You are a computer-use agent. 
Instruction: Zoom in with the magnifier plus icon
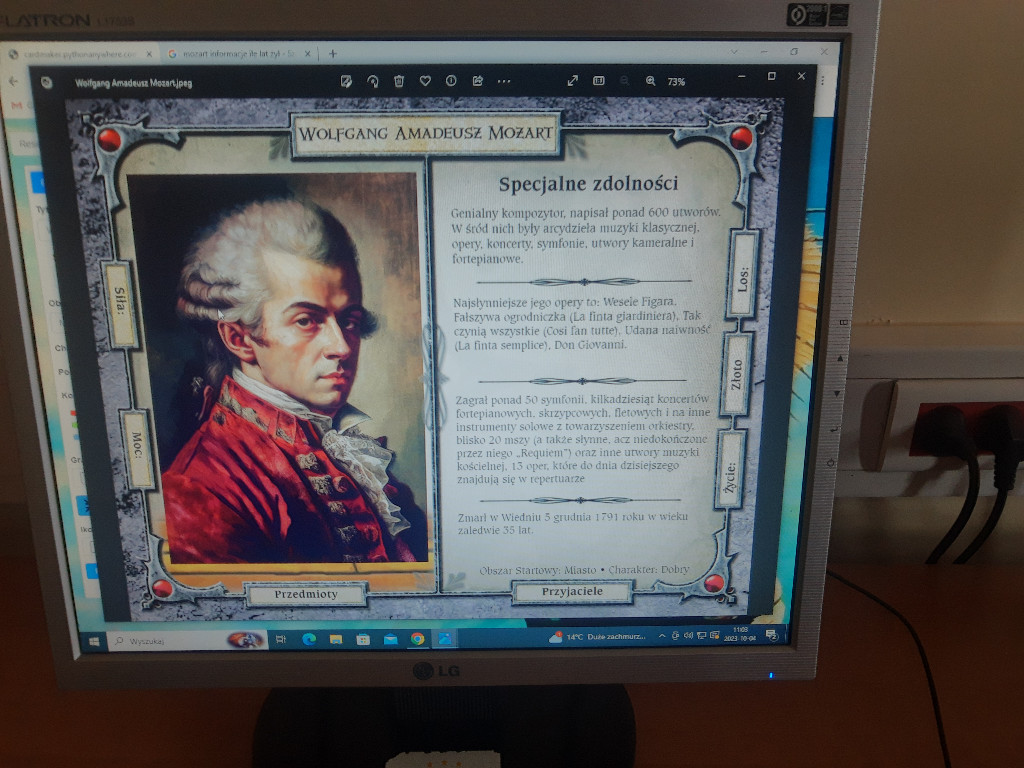click(x=651, y=81)
